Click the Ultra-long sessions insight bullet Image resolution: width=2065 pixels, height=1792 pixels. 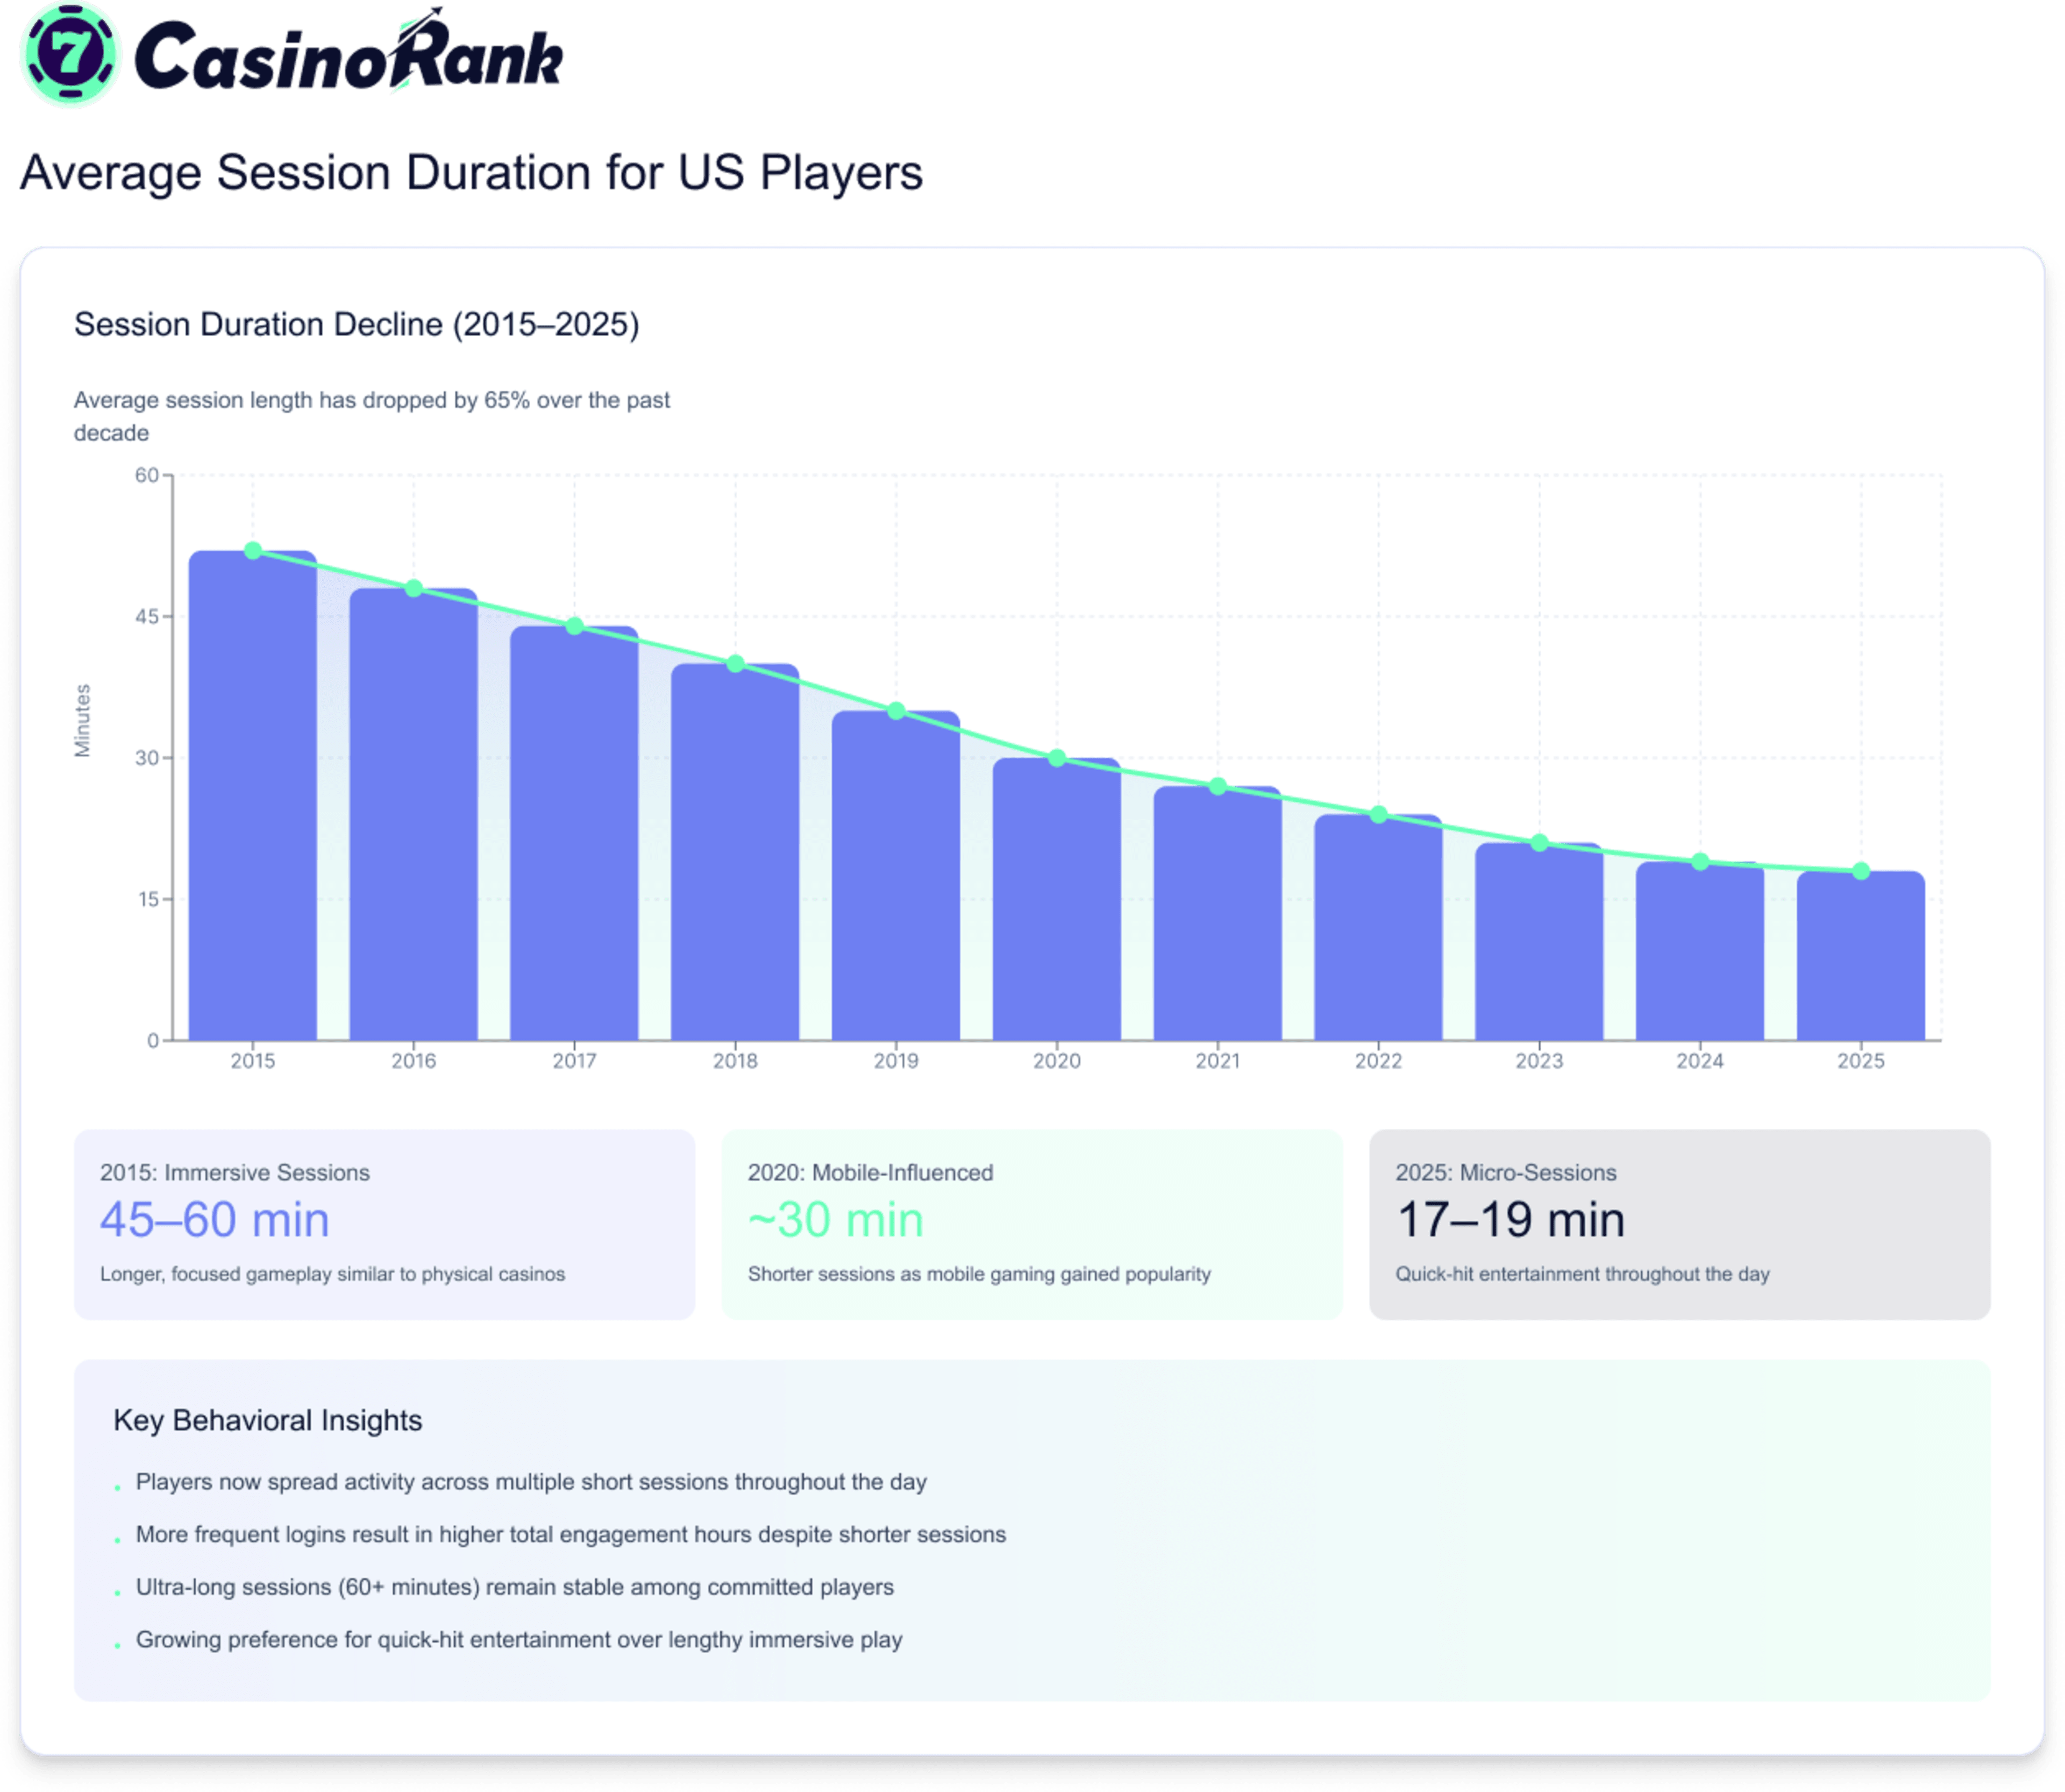coord(514,1587)
